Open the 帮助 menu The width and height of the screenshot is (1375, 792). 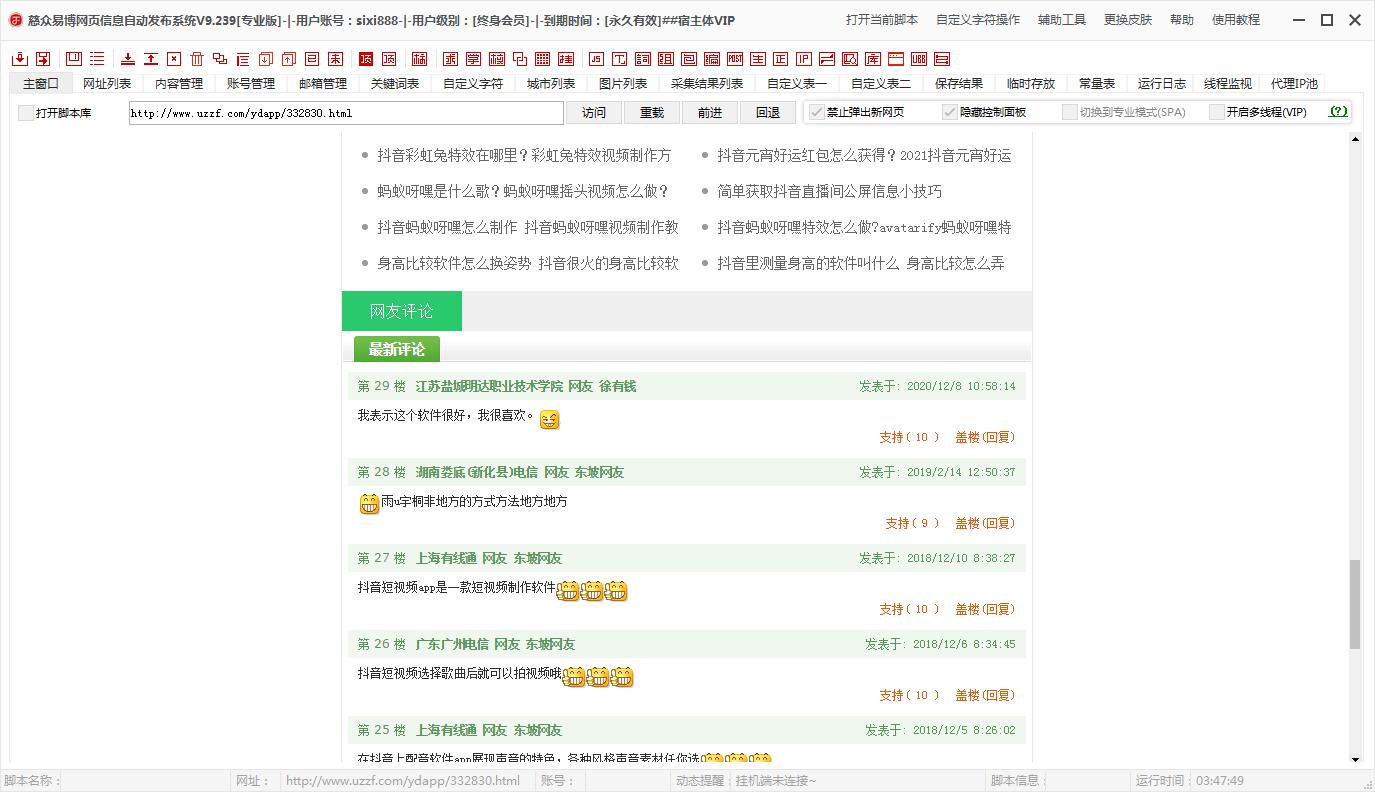point(1182,20)
